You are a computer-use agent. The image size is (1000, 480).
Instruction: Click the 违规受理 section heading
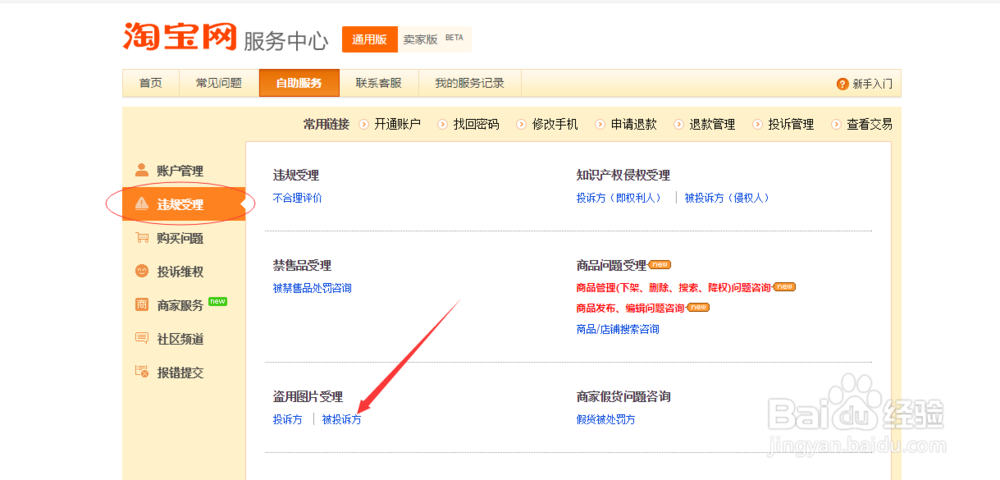tap(296, 175)
